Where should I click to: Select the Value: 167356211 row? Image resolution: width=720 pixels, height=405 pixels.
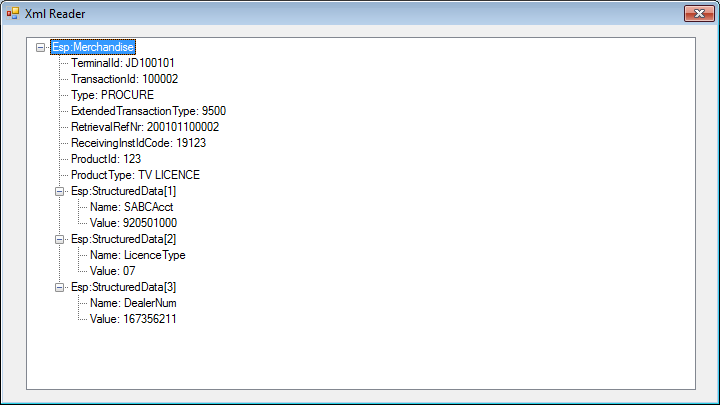[133, 319]
